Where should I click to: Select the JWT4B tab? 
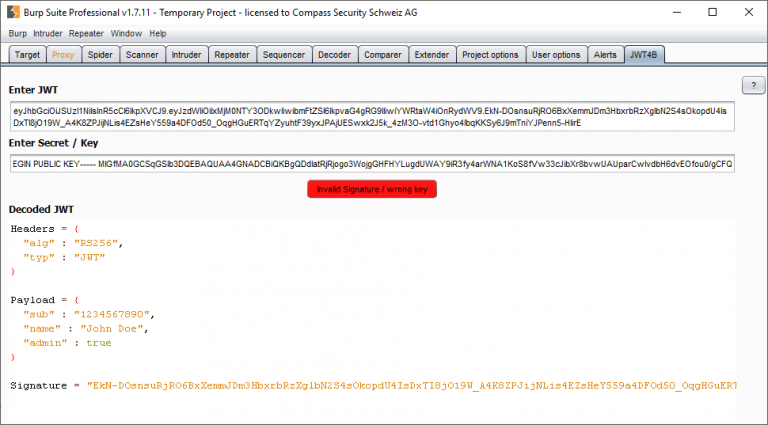pyautogui.click(x=644, y=55)
